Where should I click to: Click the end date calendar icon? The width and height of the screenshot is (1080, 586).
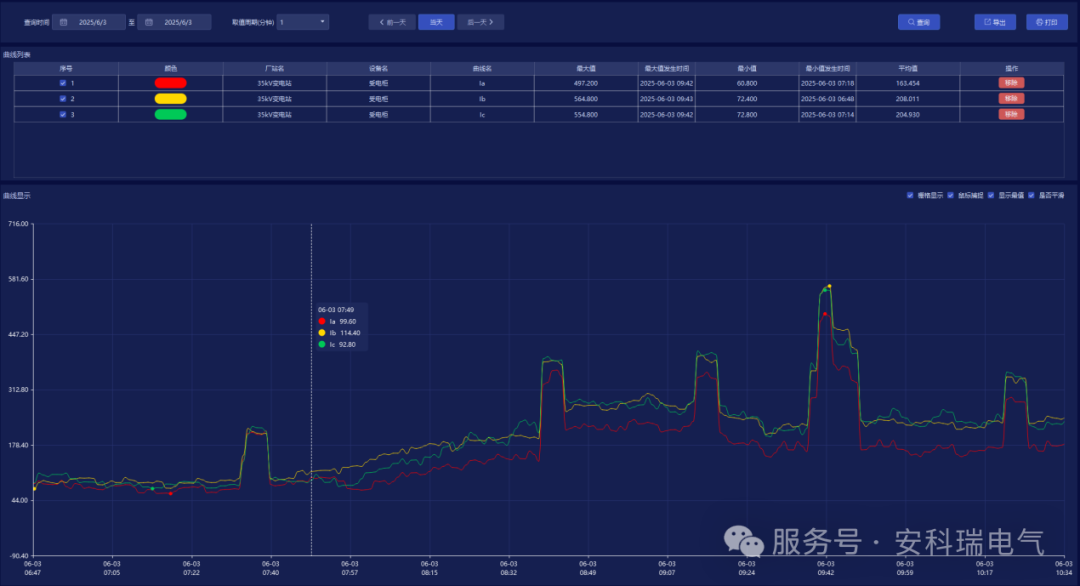(x=149, y=22)
